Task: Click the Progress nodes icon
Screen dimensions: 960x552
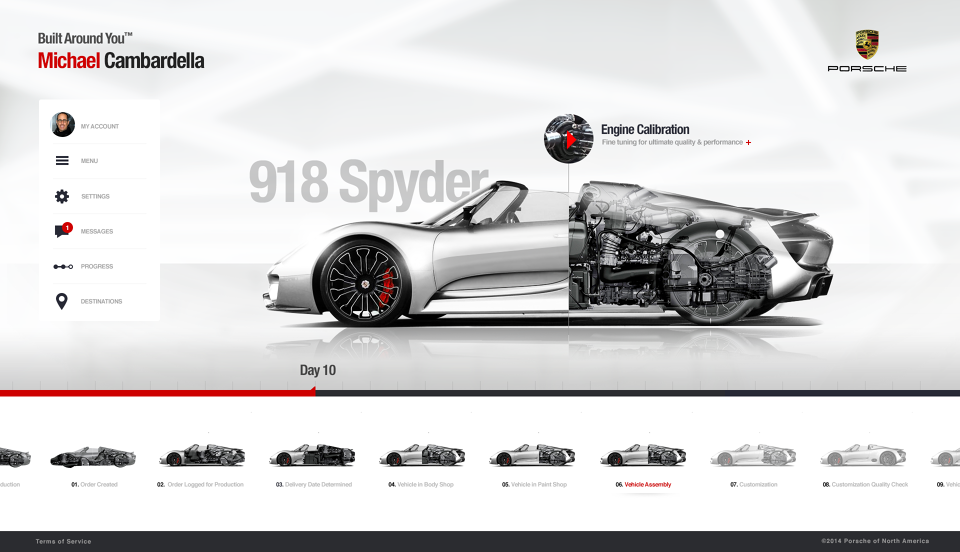Action: point(63,266)
